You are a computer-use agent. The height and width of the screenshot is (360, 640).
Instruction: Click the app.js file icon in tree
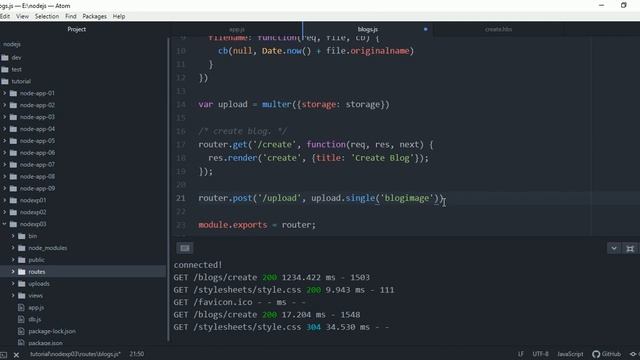(21, 307)
